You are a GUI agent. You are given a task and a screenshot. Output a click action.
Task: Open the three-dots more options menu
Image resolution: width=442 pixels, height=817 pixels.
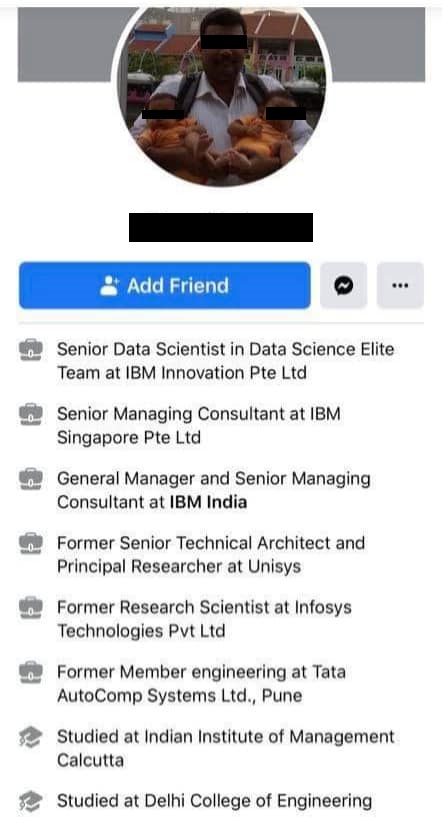(400, 285)
